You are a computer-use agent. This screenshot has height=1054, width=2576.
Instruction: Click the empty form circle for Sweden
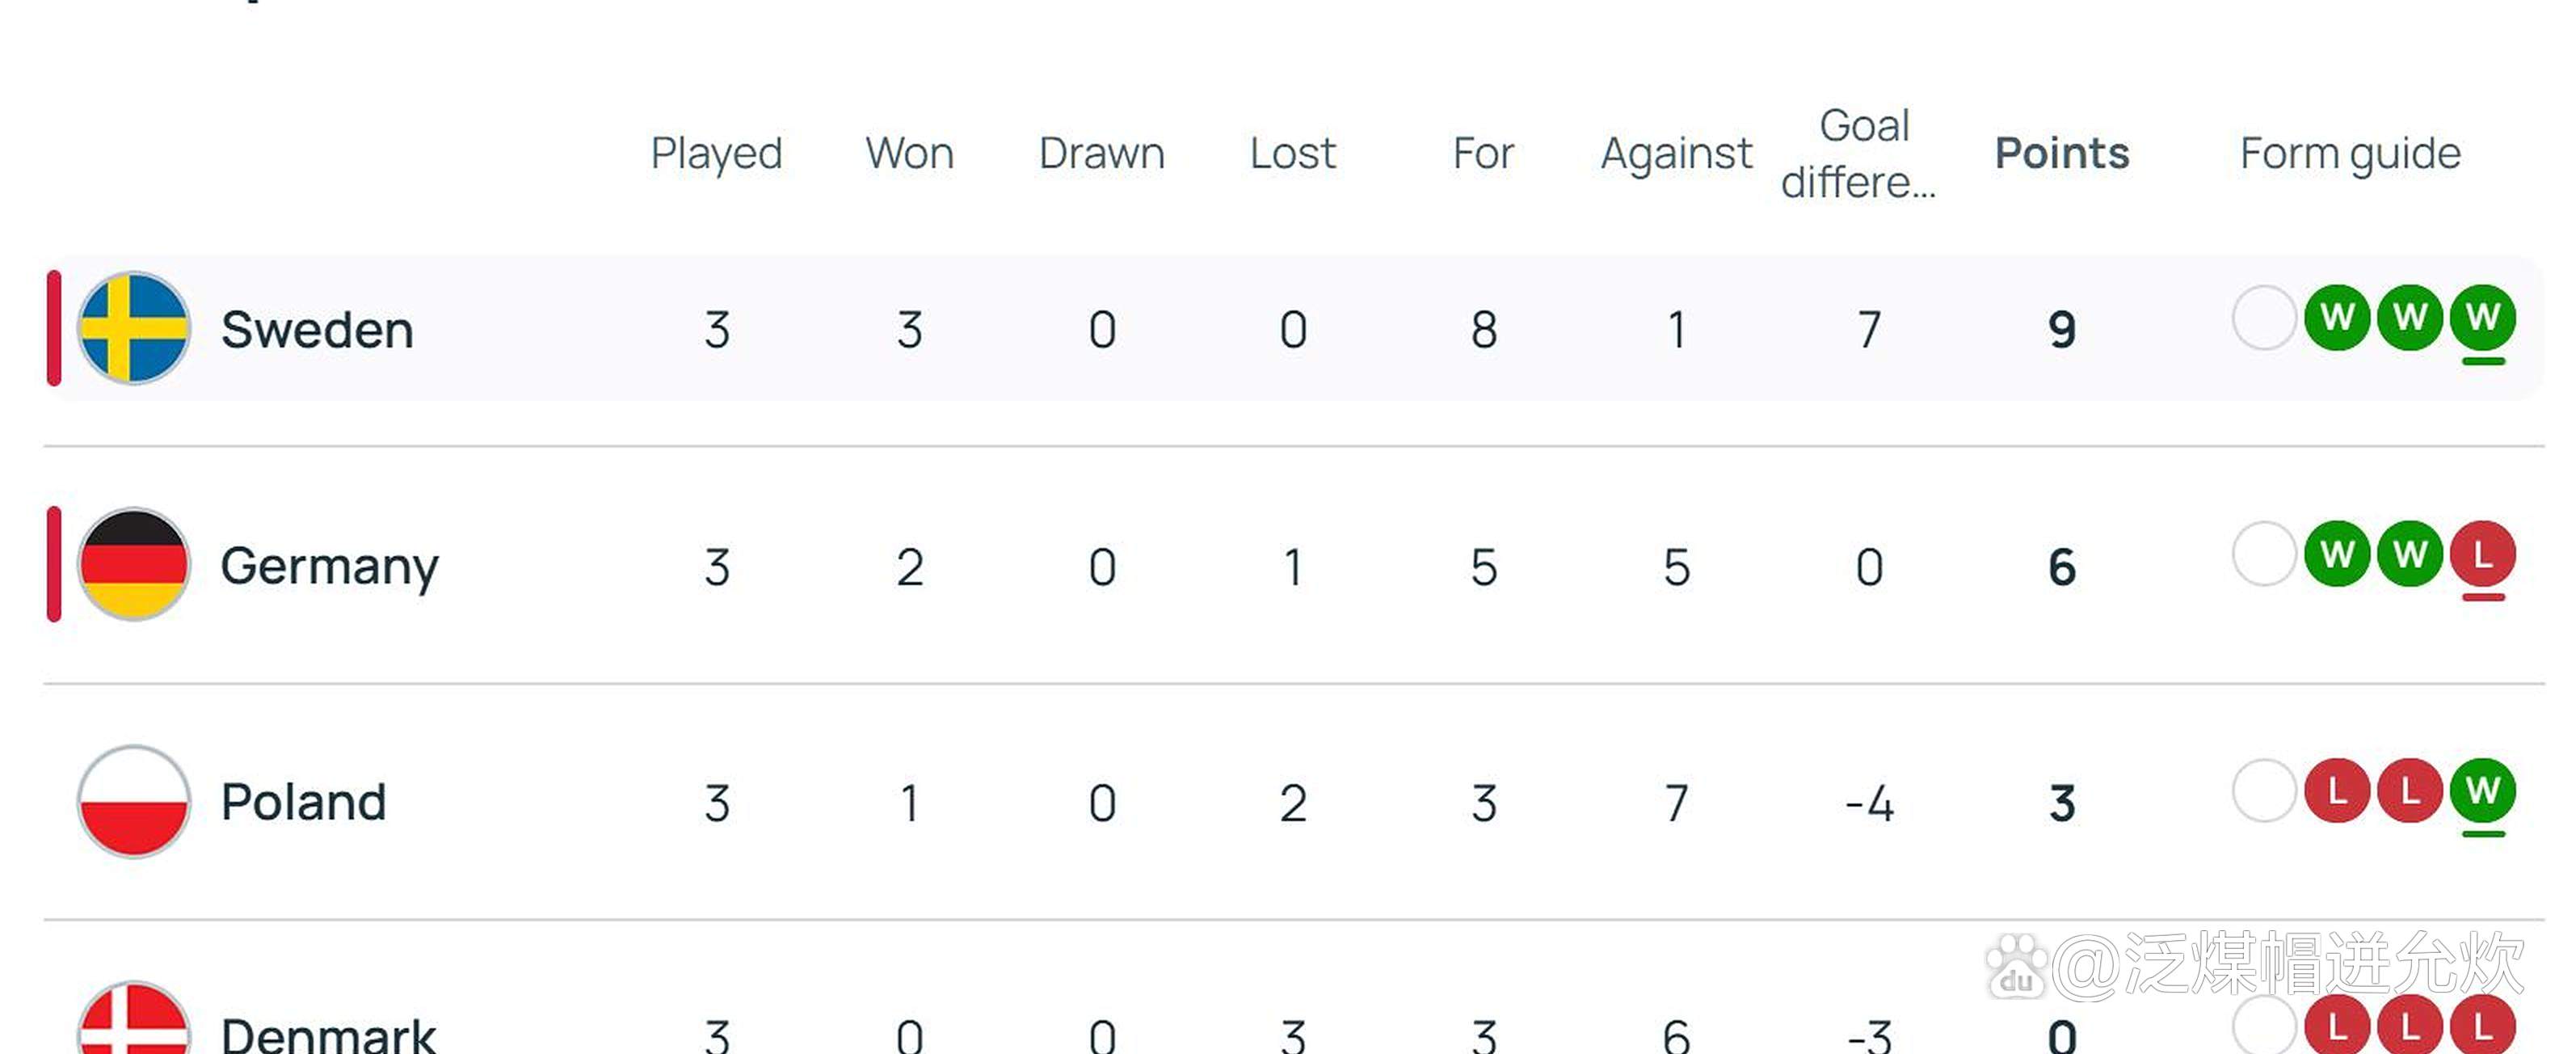click(2263, 318)
